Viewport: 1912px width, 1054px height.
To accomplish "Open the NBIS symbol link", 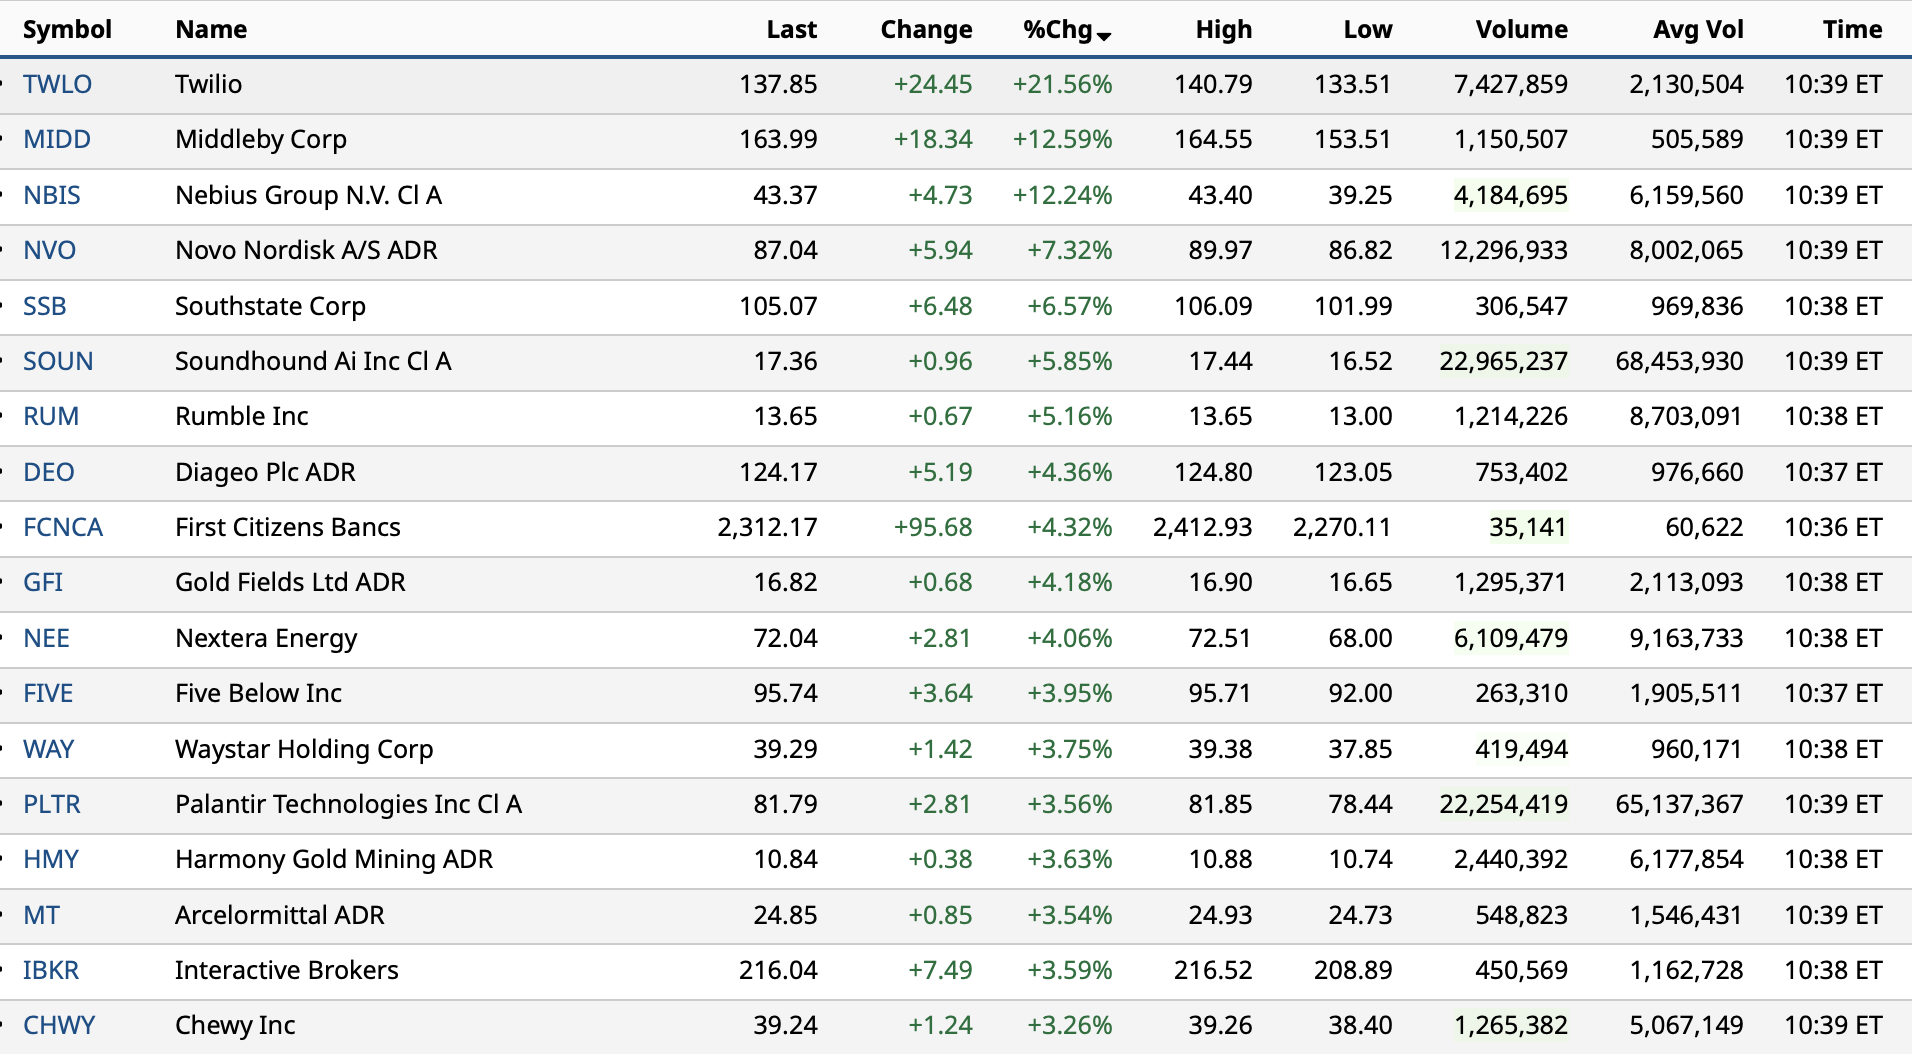I will pyautogui.click(x=52, y=195).
